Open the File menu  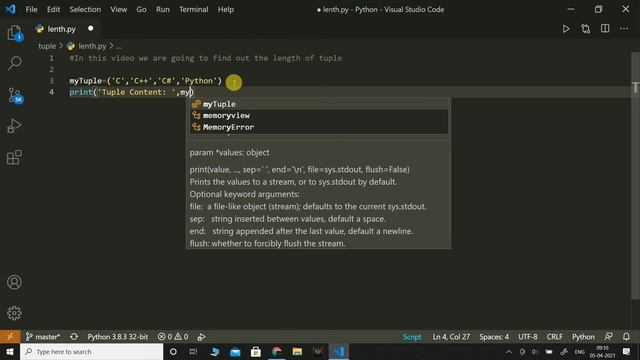click(x=31, y=9)
